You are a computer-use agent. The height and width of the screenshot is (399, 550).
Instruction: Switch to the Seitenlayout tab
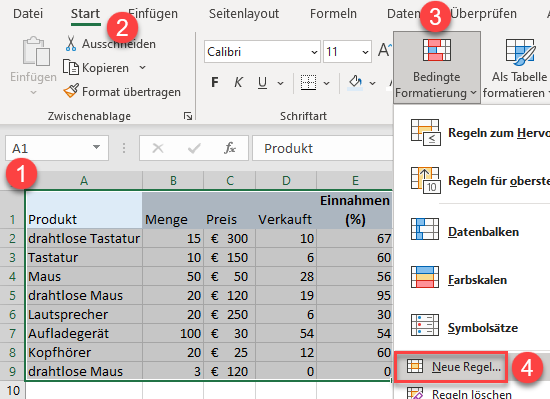244,14
